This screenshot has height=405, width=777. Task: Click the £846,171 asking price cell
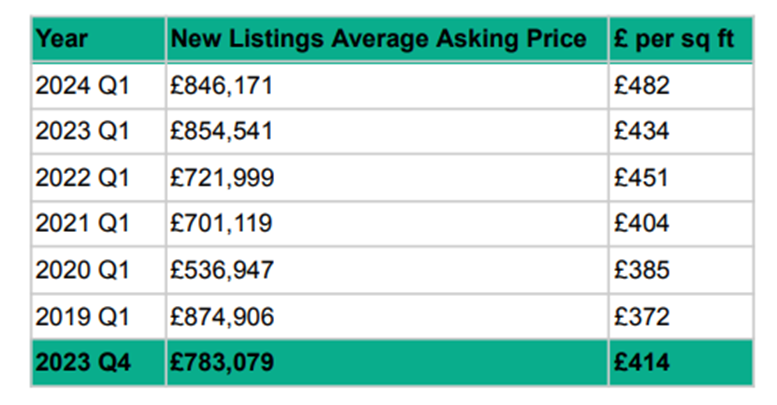[x=222, y=86]
